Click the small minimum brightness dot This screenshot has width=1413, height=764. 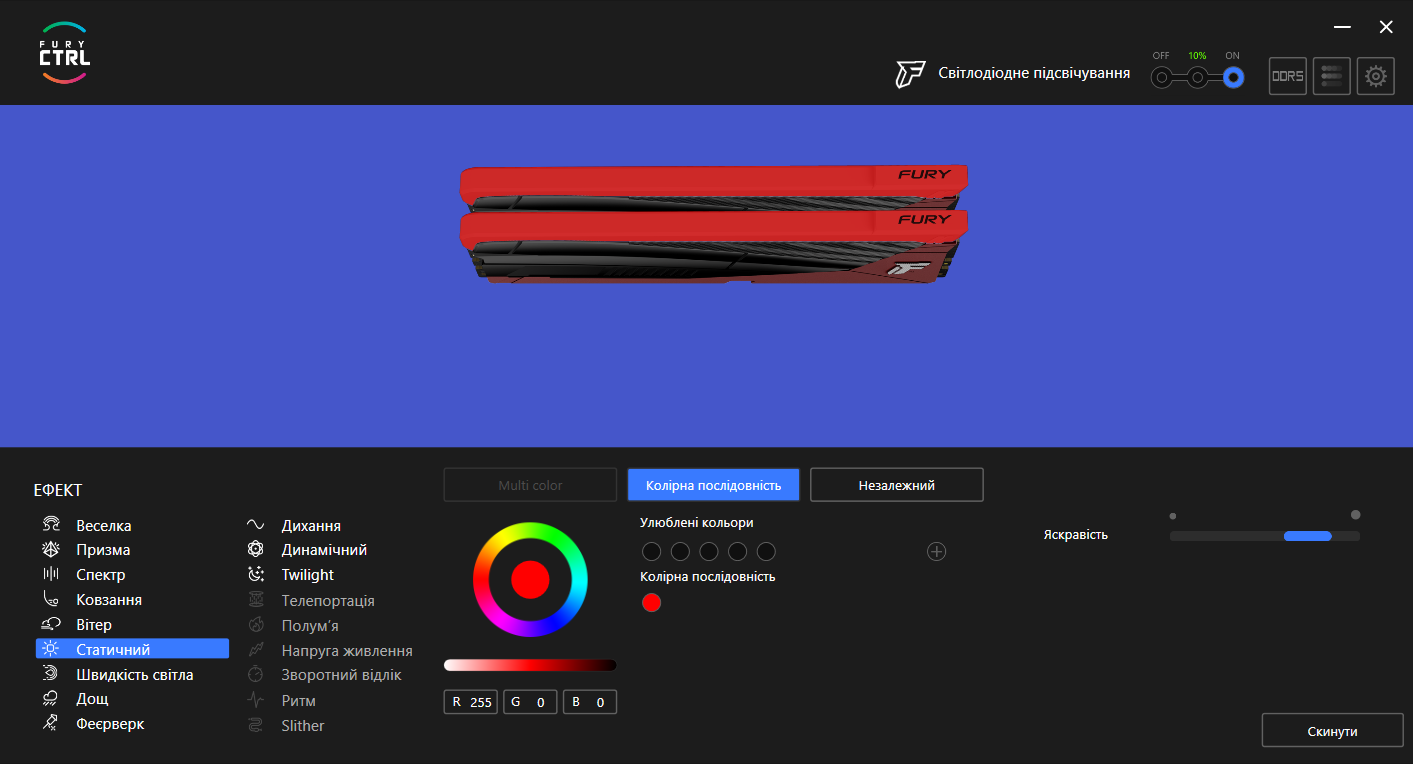pos(1173,516)
